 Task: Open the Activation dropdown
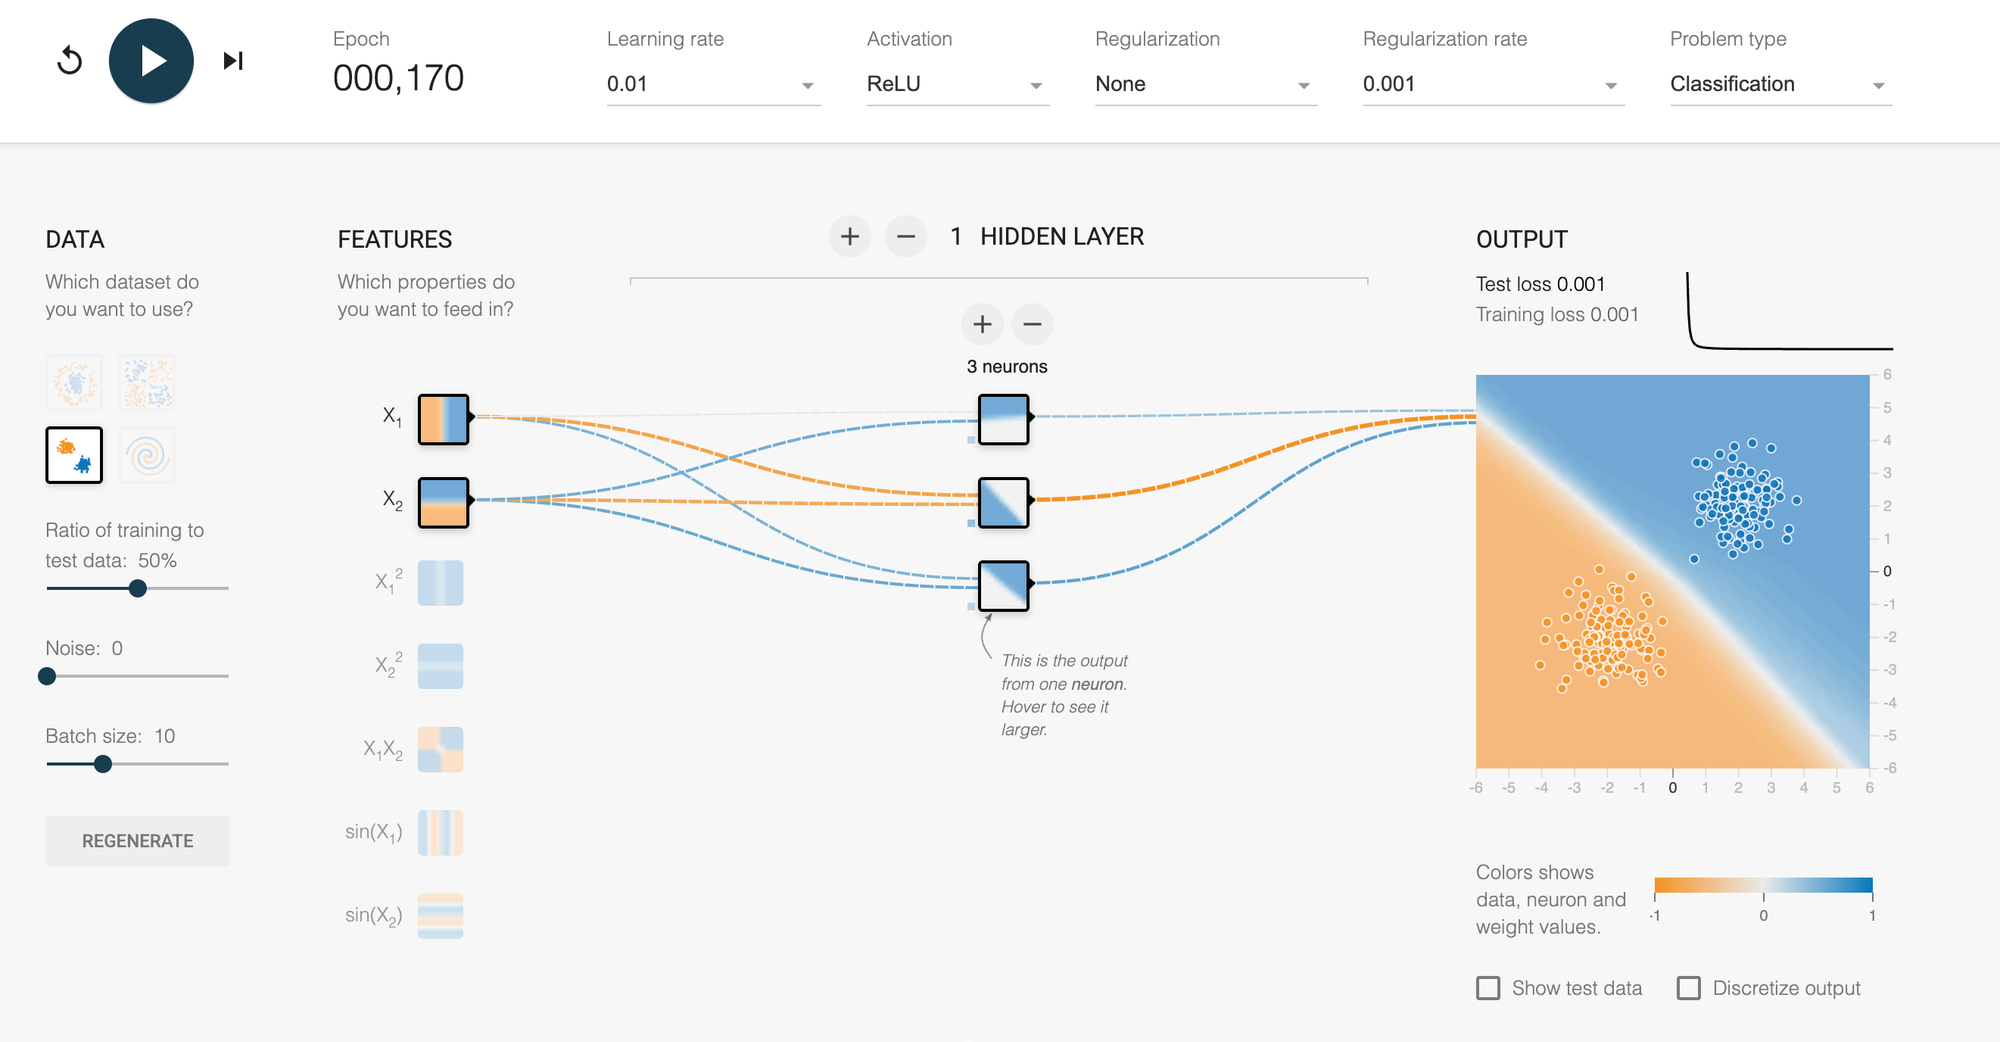pyautogui.click(x=957, y=84)
